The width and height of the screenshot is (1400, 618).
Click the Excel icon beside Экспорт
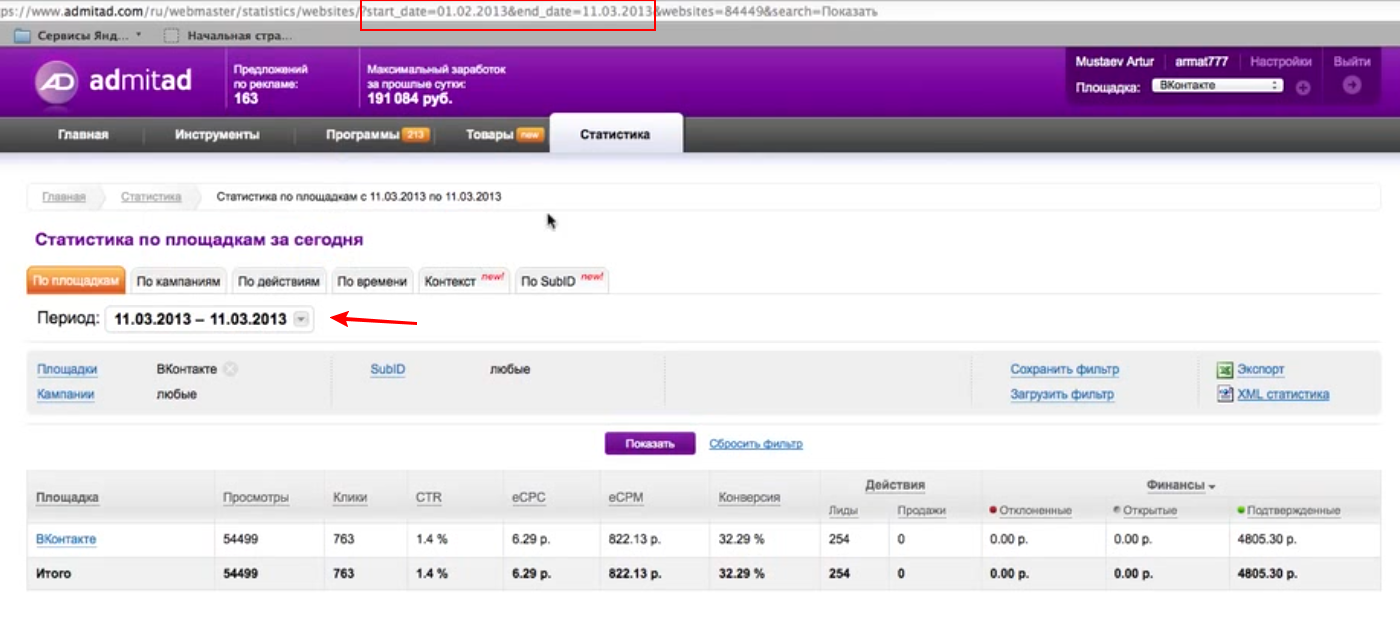point(1225,370)
